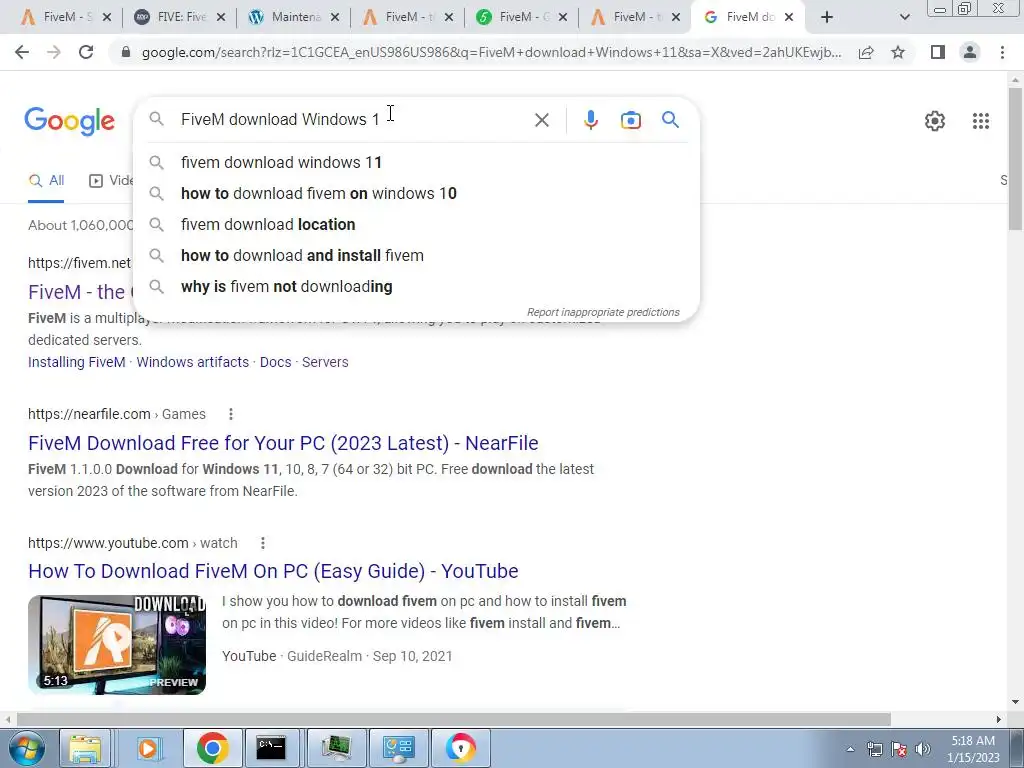Open the Docs sitelink
The width and height of the screenshot is (1024, 768).
276,362
